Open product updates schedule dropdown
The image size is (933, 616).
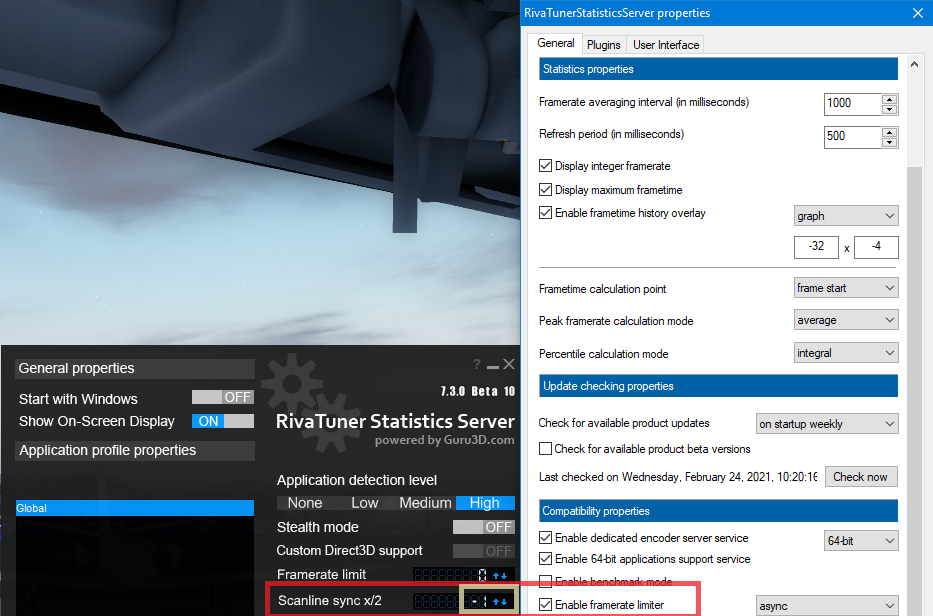826,424
